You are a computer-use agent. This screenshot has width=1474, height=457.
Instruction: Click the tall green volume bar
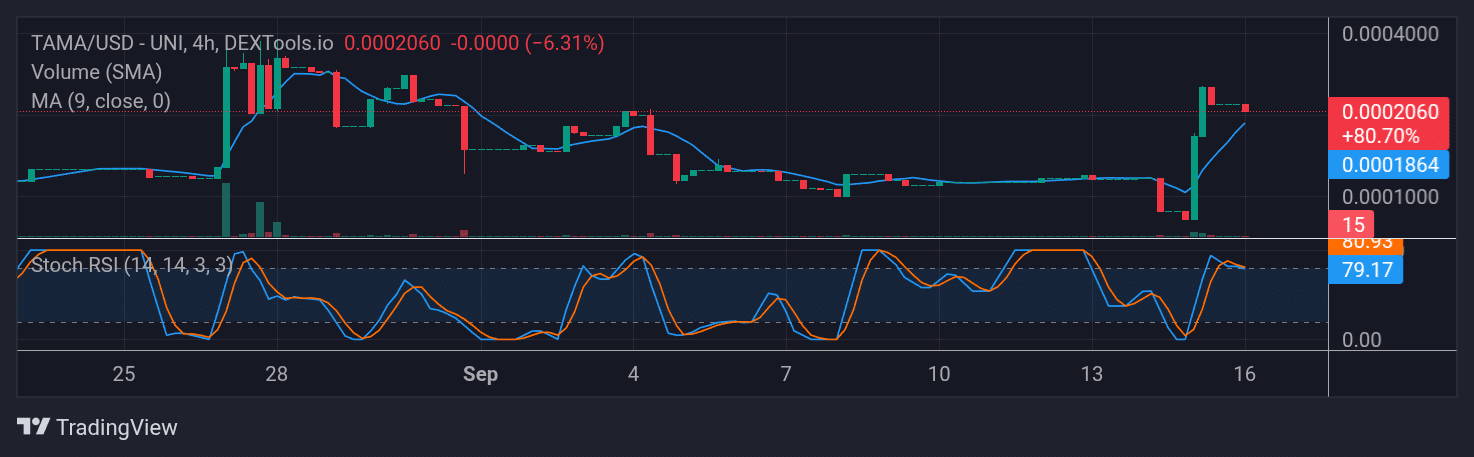[x=226, y=210]
